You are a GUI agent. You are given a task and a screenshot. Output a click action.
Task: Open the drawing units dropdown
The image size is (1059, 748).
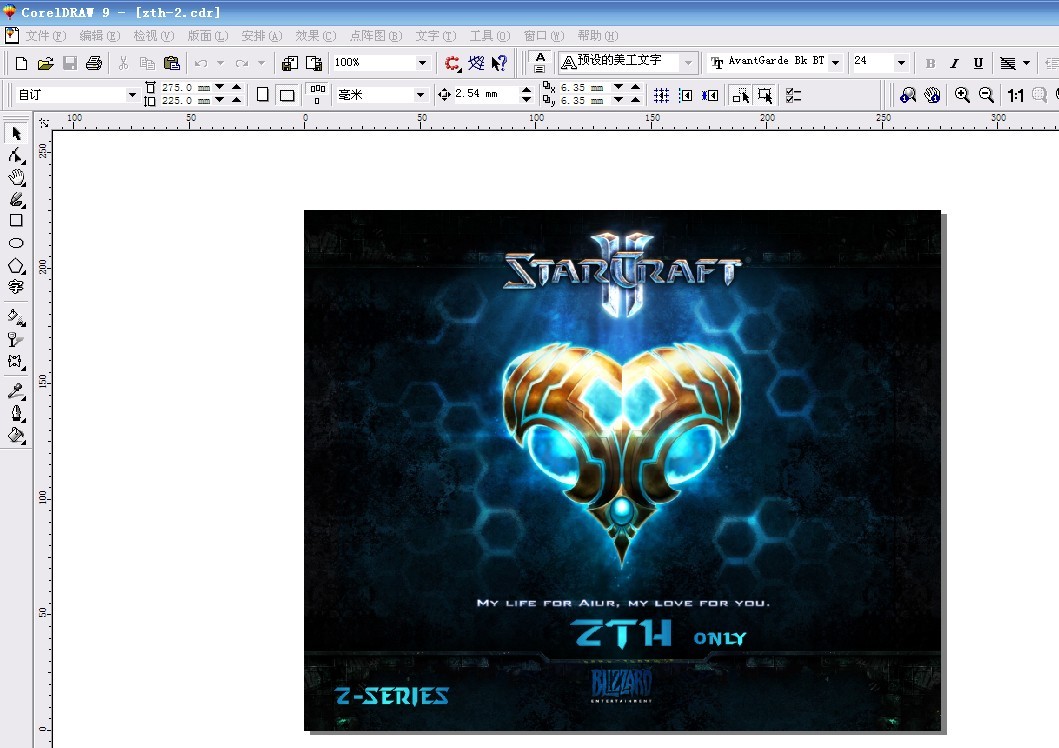pyautogui.click(x=420, y=95)
